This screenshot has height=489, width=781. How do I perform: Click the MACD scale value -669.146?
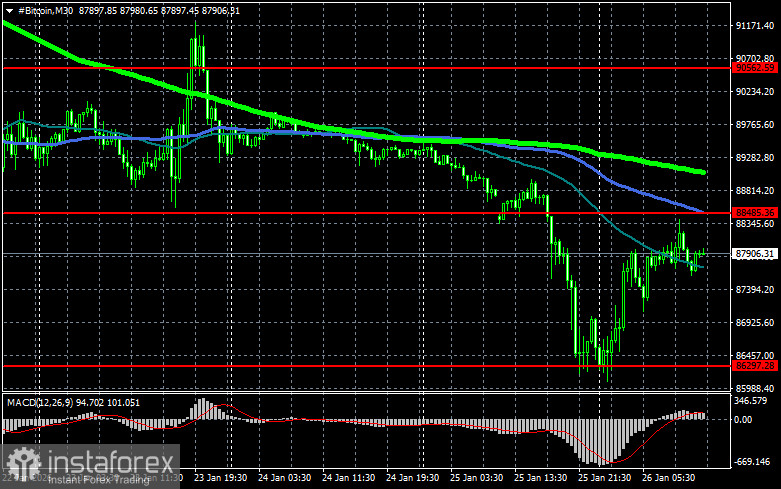(x=752, y=462)
